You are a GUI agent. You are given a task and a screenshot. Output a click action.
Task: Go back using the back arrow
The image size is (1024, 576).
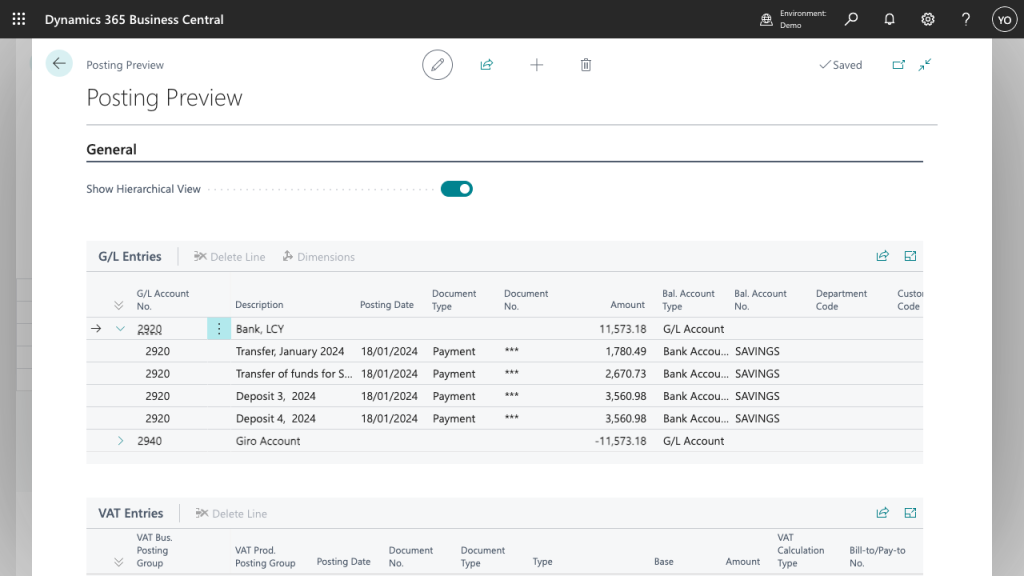[x=59, y=63]
